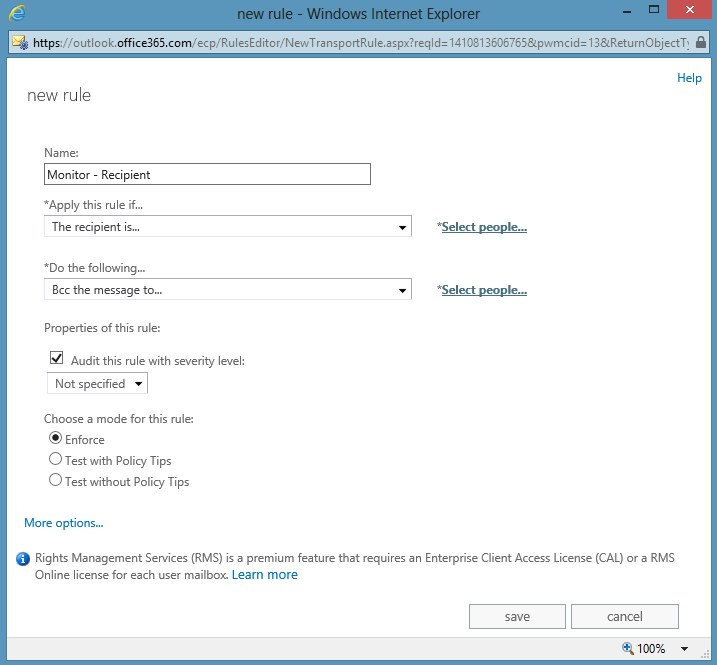Screen dimensions: 717x665
Task: Open the zoom level dropdown arrow
Action: [684, 649]
